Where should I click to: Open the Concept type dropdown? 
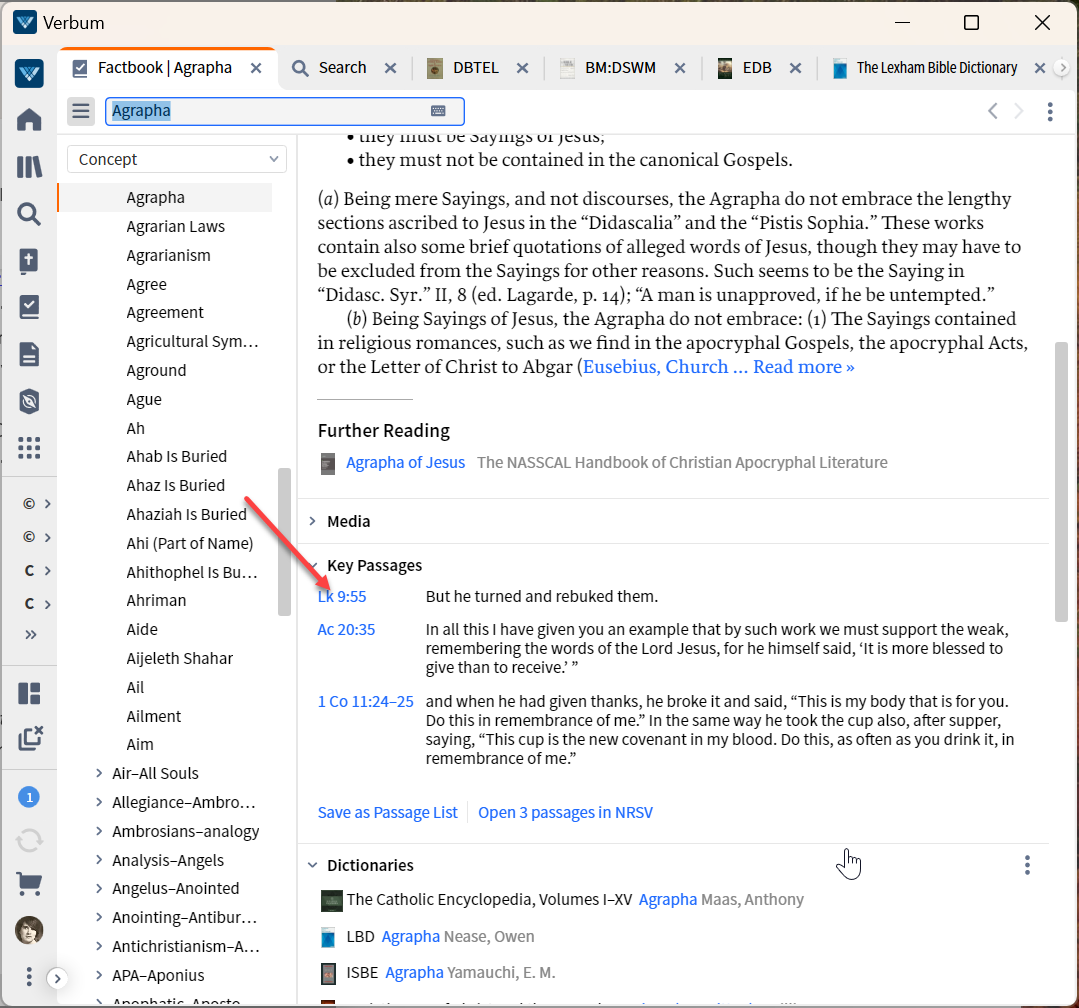click(177, 160)
